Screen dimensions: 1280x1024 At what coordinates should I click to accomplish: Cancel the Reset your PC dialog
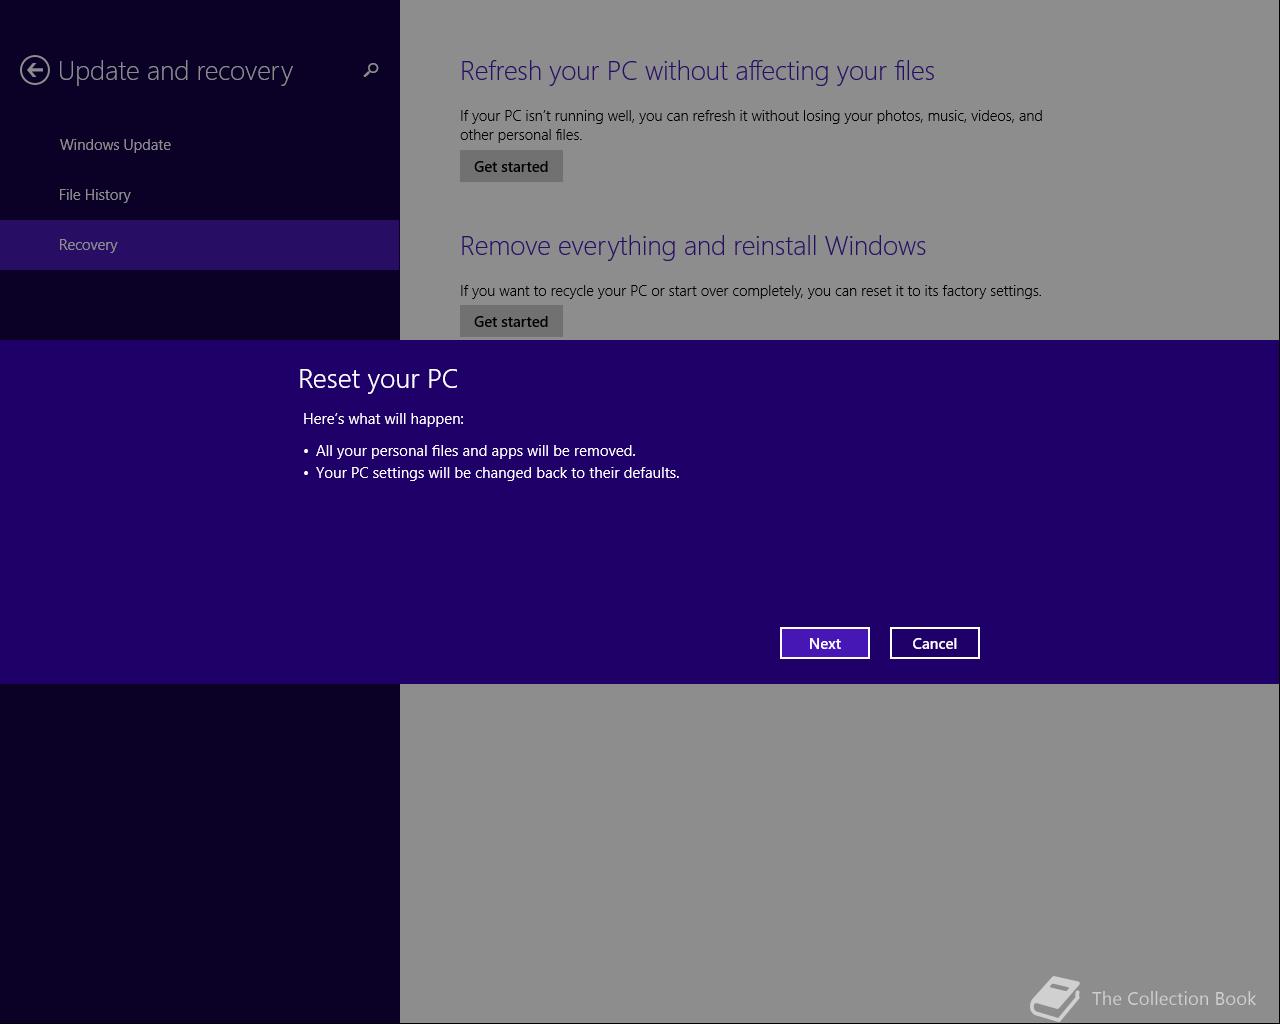click(935, 643)
